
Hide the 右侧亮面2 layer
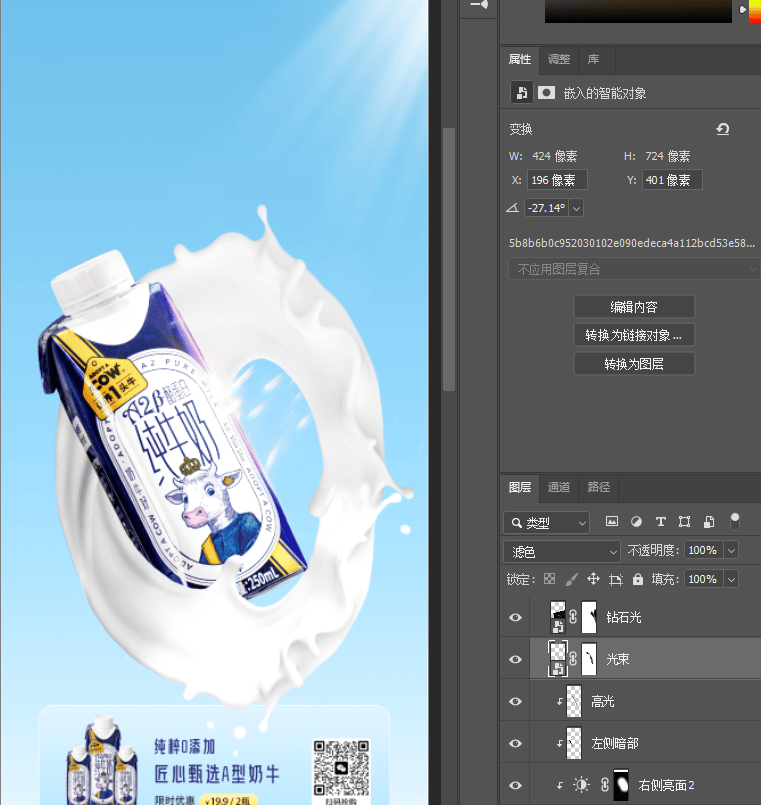click(x=515, y=785)
